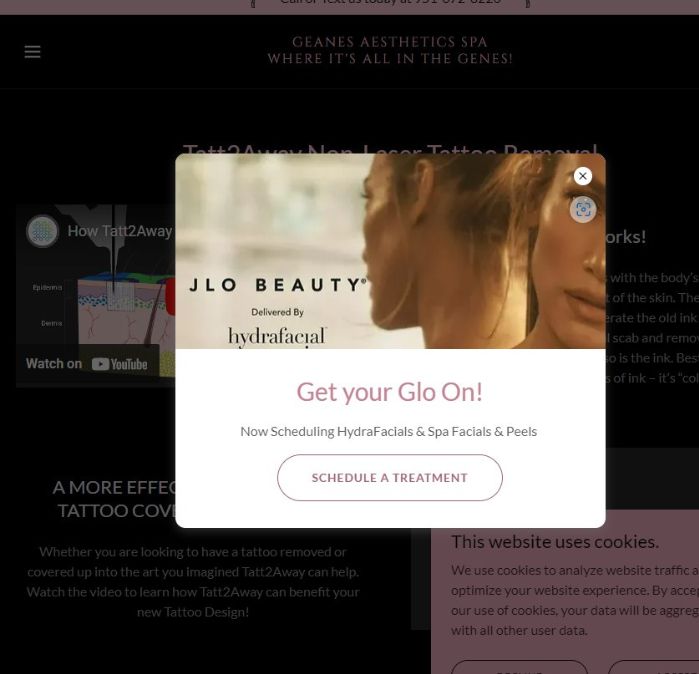Click 'Now Scheduling HydraFacials & Spa Facials' text
The height and width of the screenshot is (674, 699).
pos(388,432)
